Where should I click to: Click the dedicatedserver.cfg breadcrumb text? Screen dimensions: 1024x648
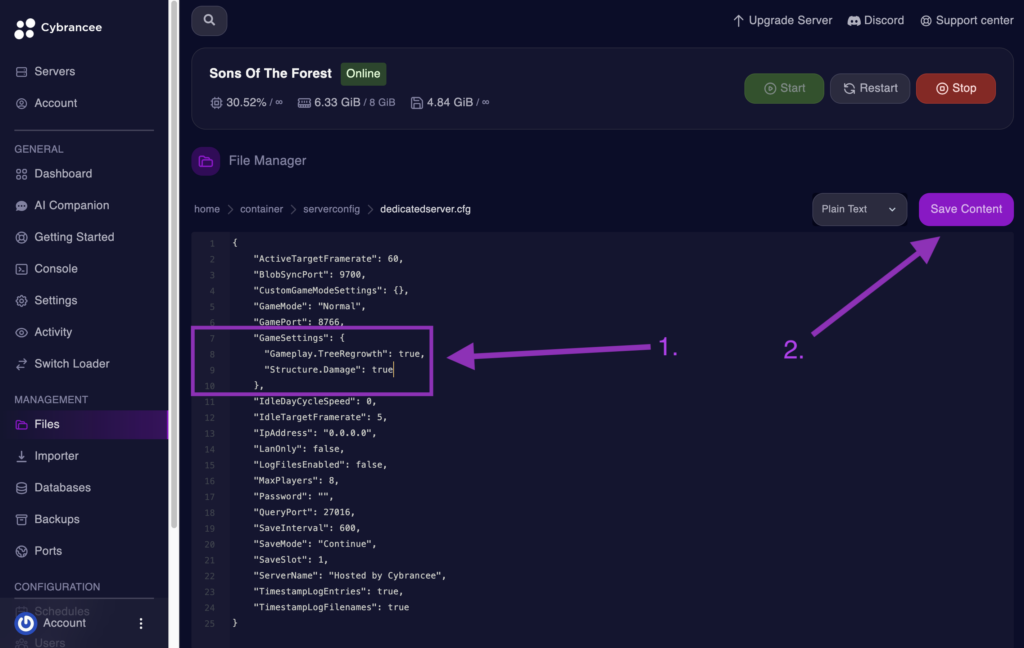coord(425,209)
